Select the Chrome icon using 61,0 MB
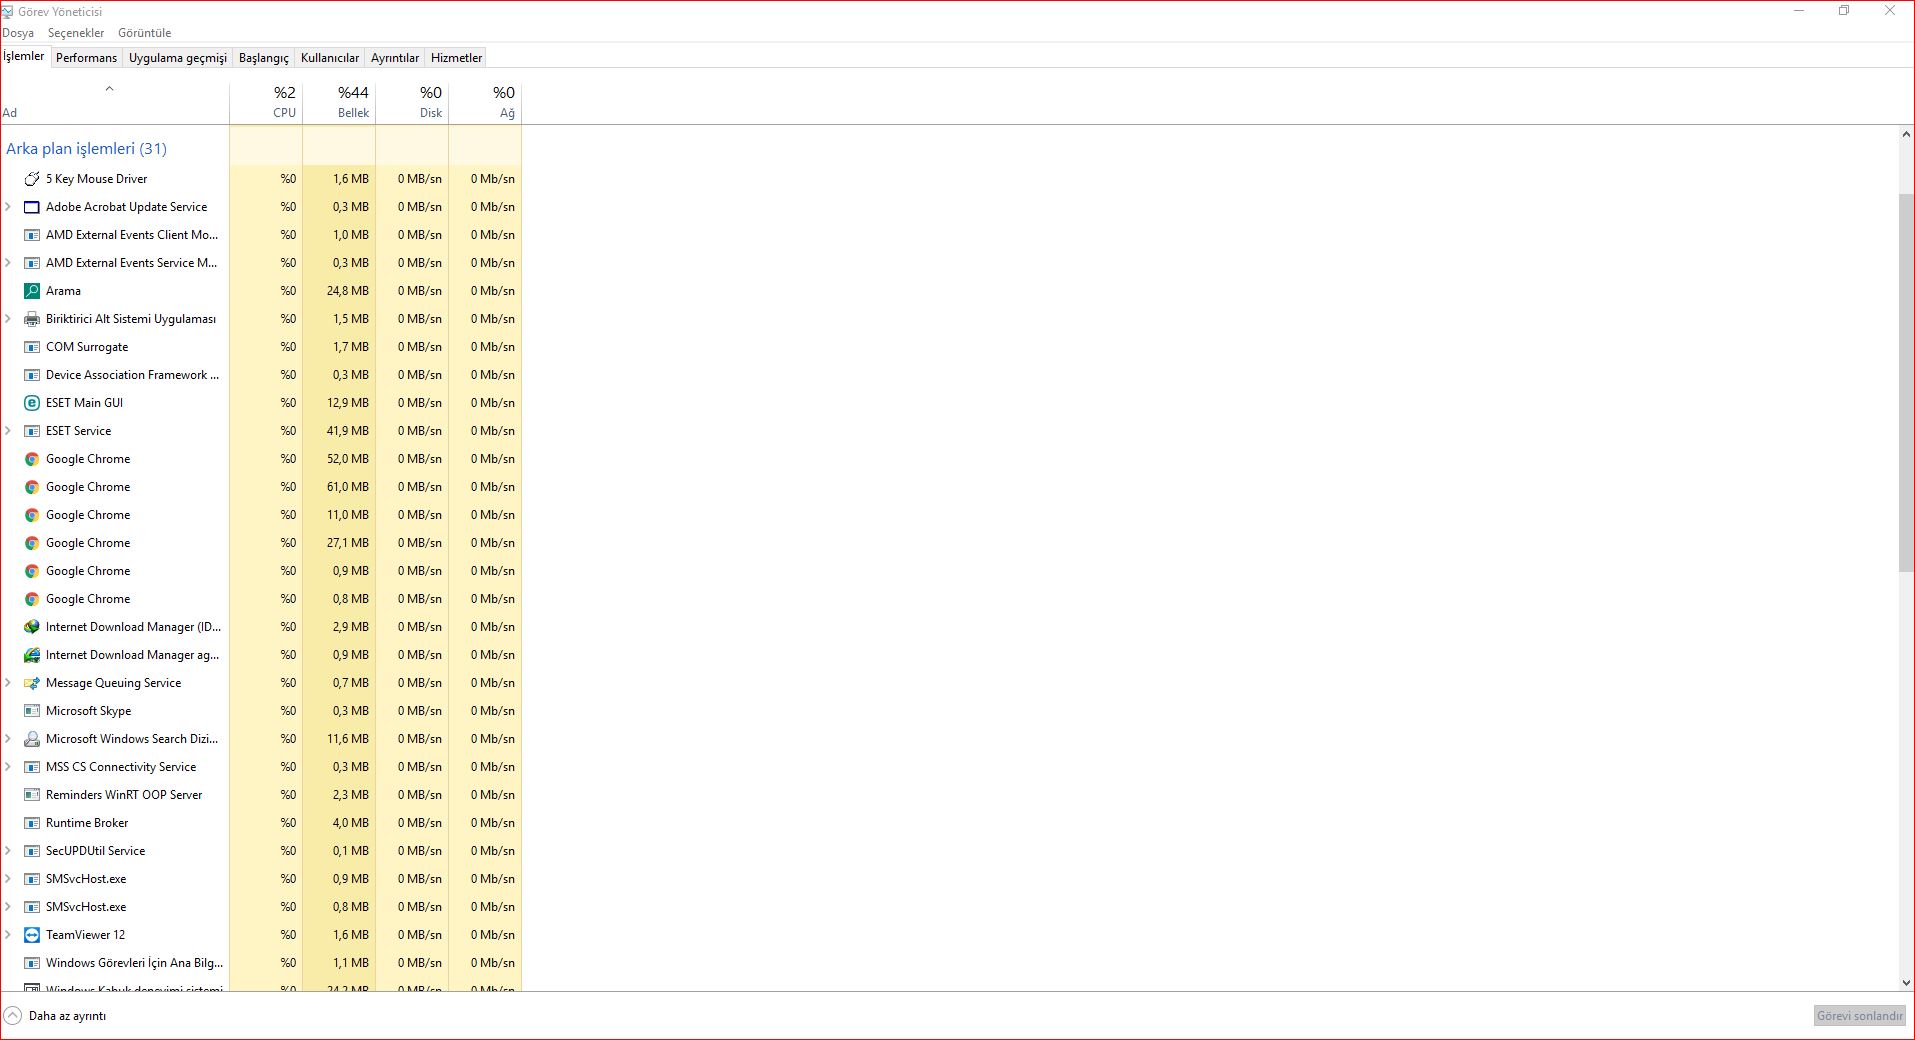The image size is (1915, 1040). pos(32,487)
